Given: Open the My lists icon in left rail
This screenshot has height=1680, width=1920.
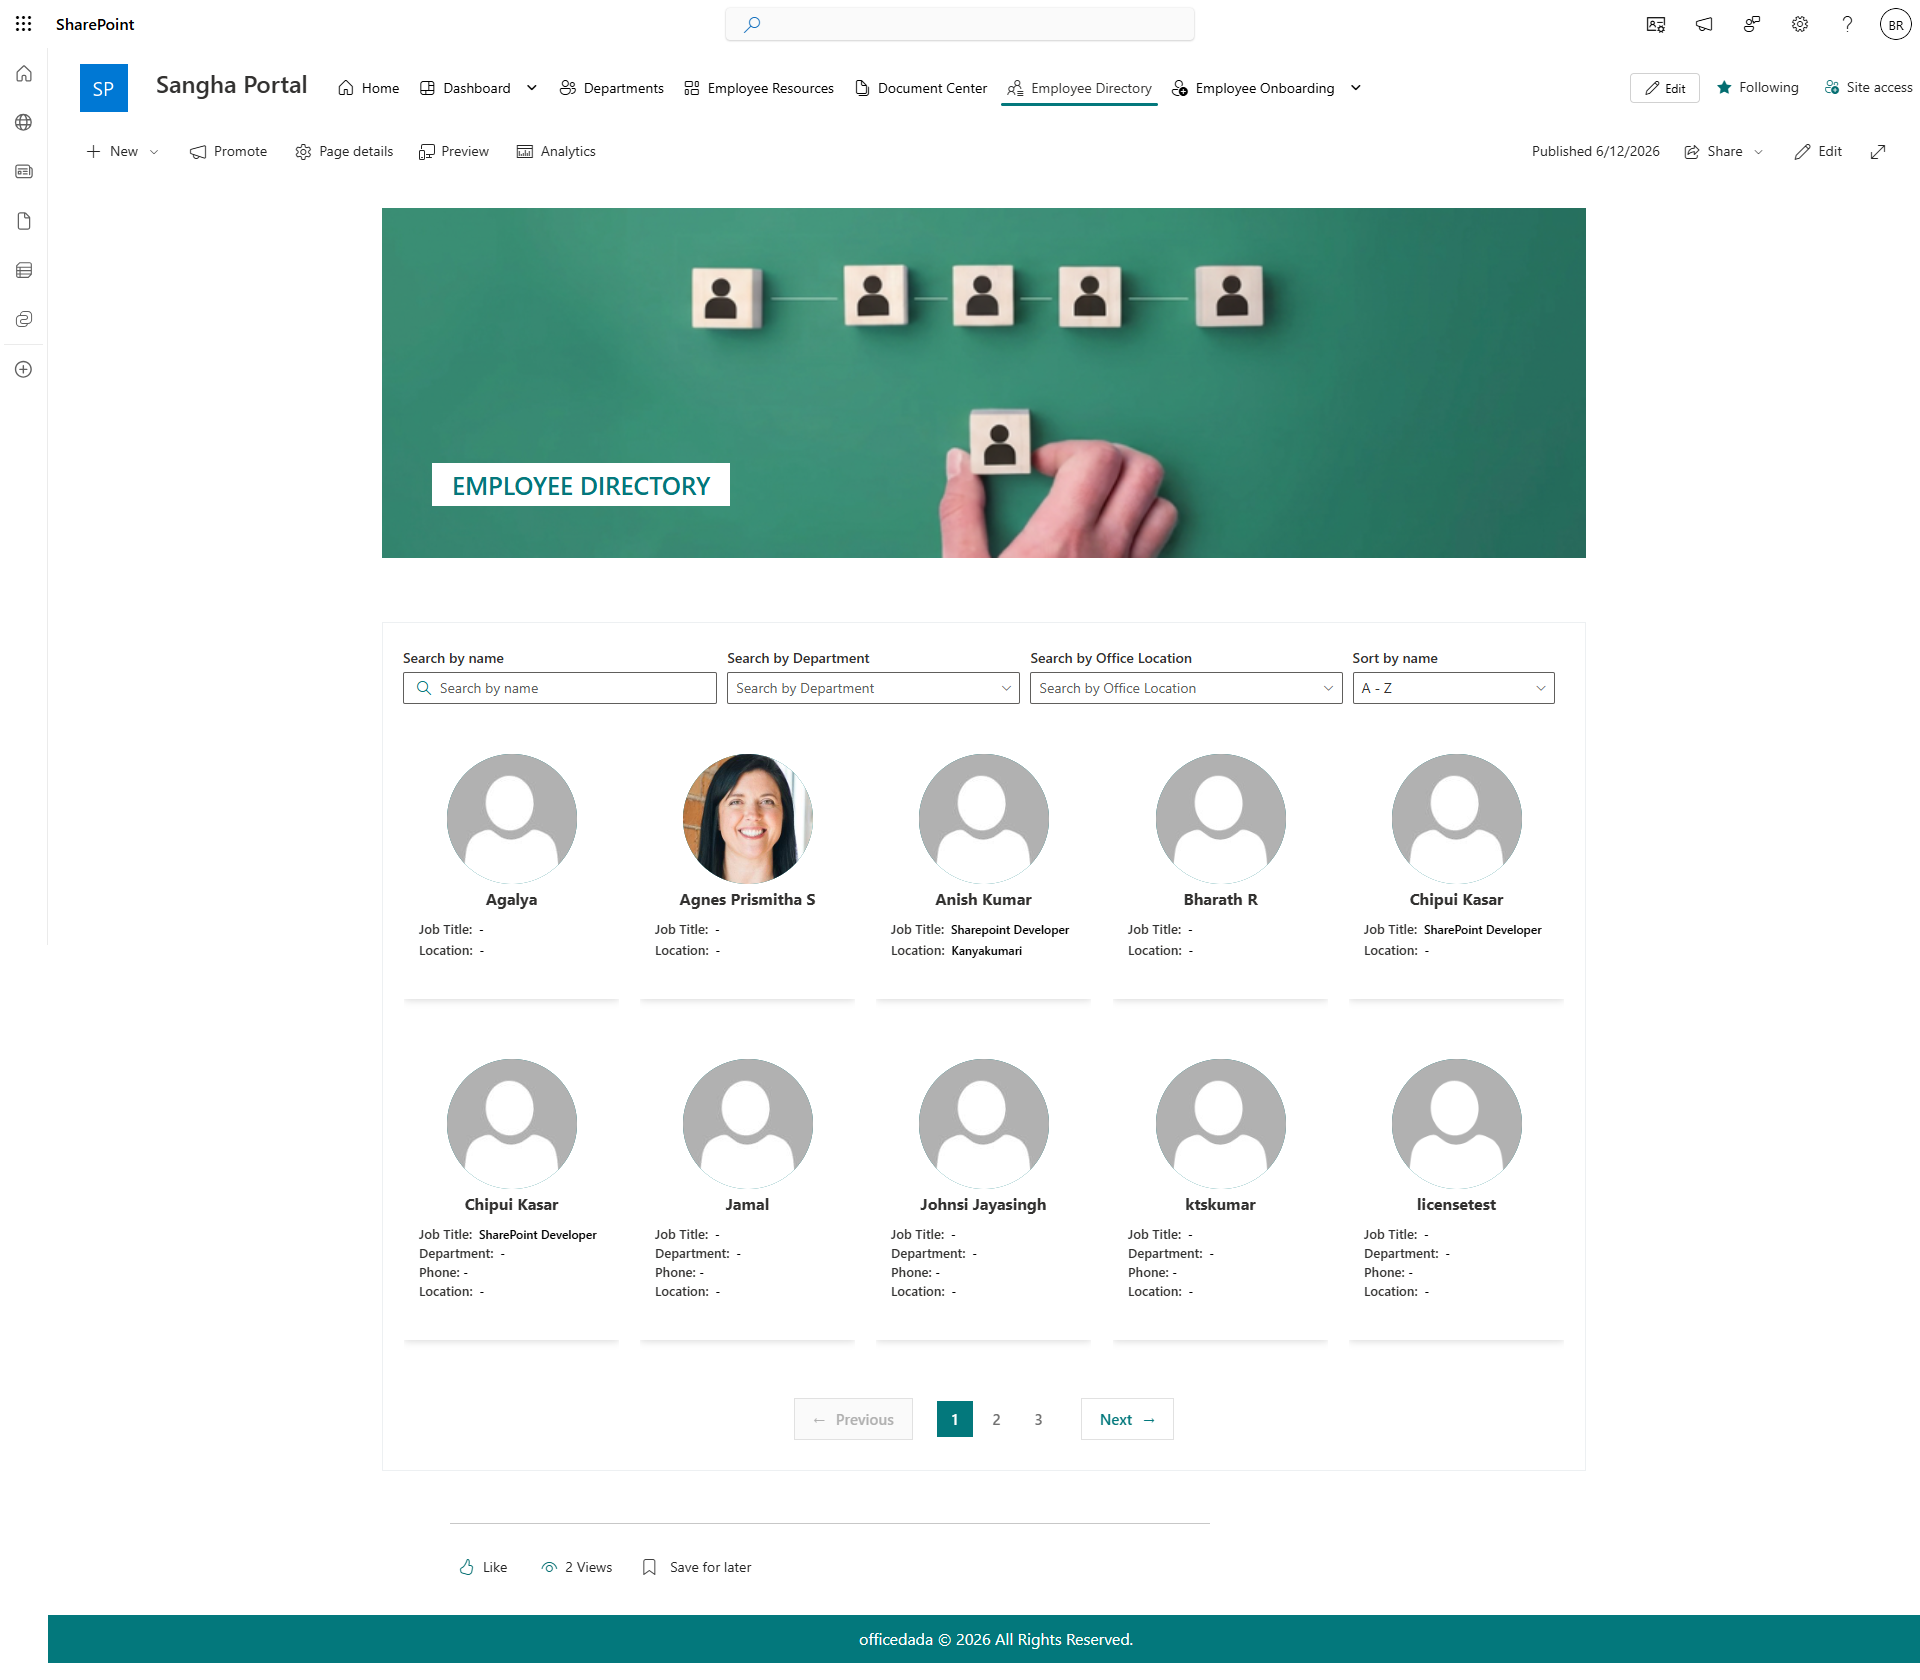Looking at the screenshot, I should click(24, 270).
